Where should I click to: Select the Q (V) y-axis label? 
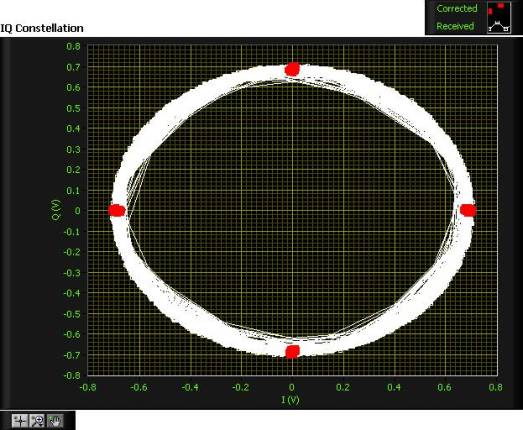(x=57, y=210)
